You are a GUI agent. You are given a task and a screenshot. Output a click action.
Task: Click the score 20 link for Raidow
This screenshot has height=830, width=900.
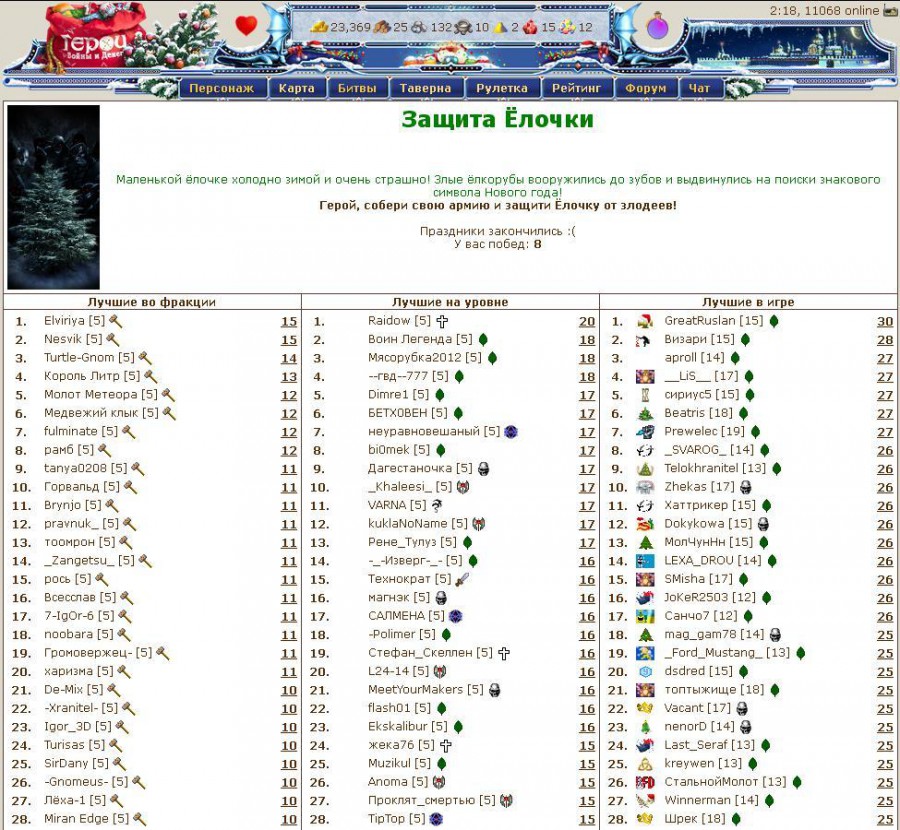(x=587, y=322)
